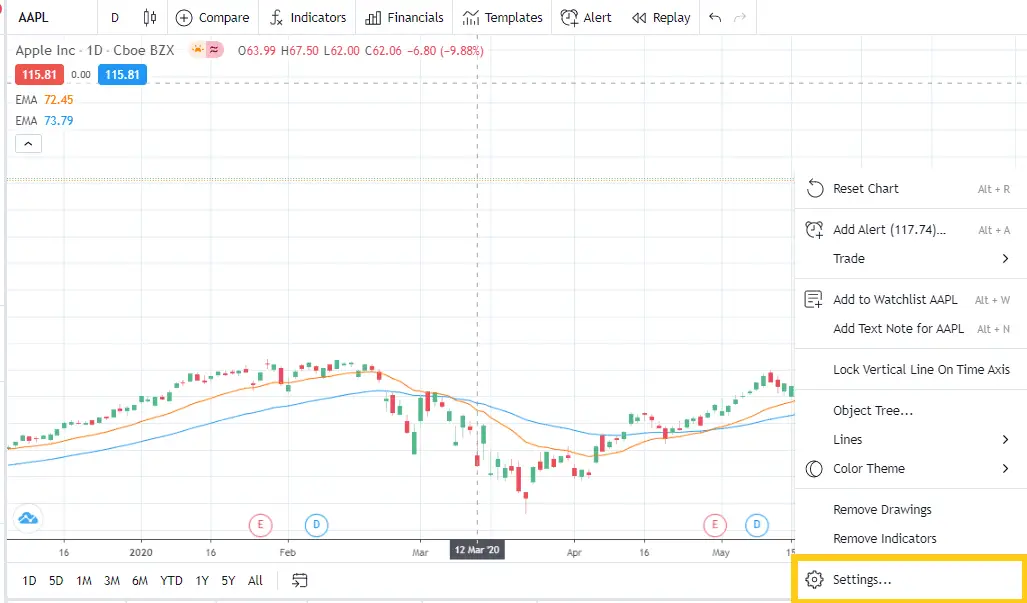Toggle Lock Vertical Line On Time Axis

tap(920, 369)
